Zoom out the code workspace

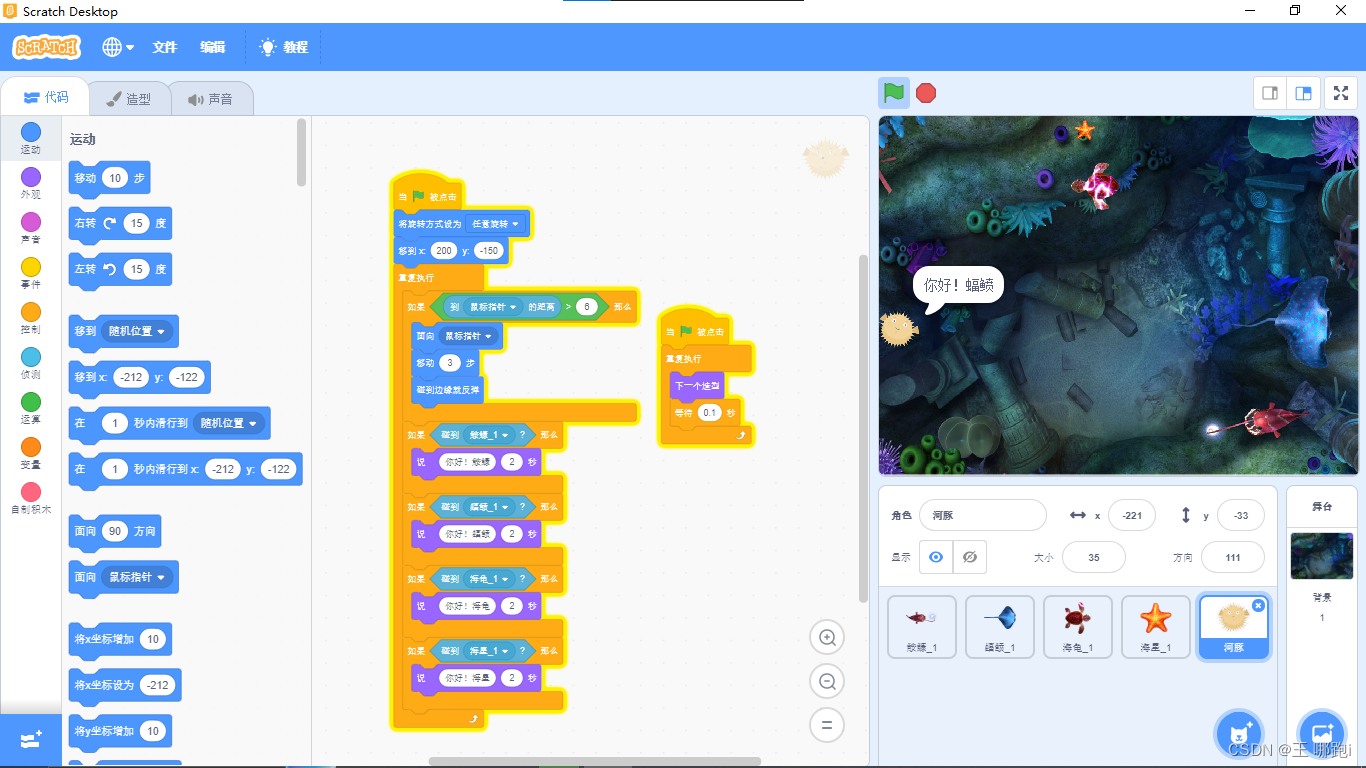pyautogui.click(x=827, y=682)
